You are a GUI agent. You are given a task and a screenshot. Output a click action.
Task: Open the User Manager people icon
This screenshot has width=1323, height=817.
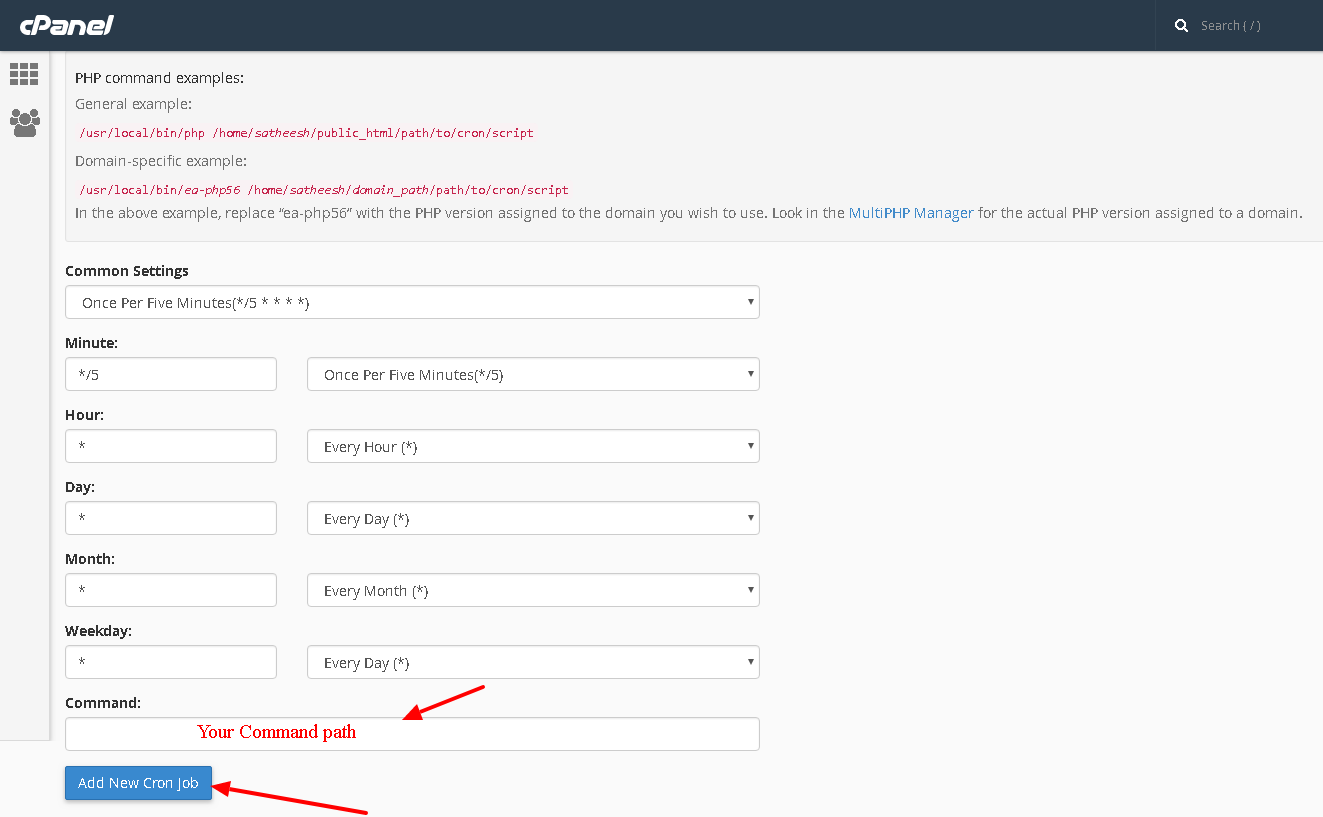click(x=24, y=122)
